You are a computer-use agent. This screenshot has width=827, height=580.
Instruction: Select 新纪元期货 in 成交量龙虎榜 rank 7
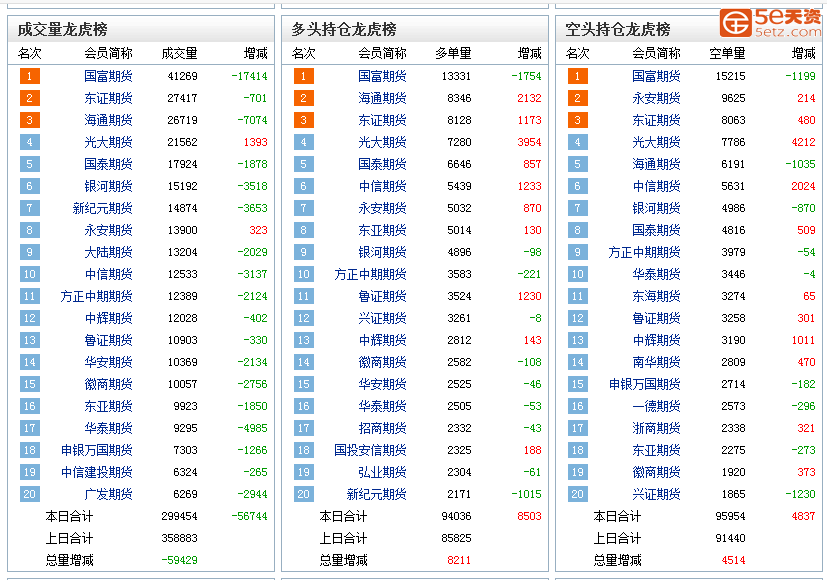coord(102,208)
